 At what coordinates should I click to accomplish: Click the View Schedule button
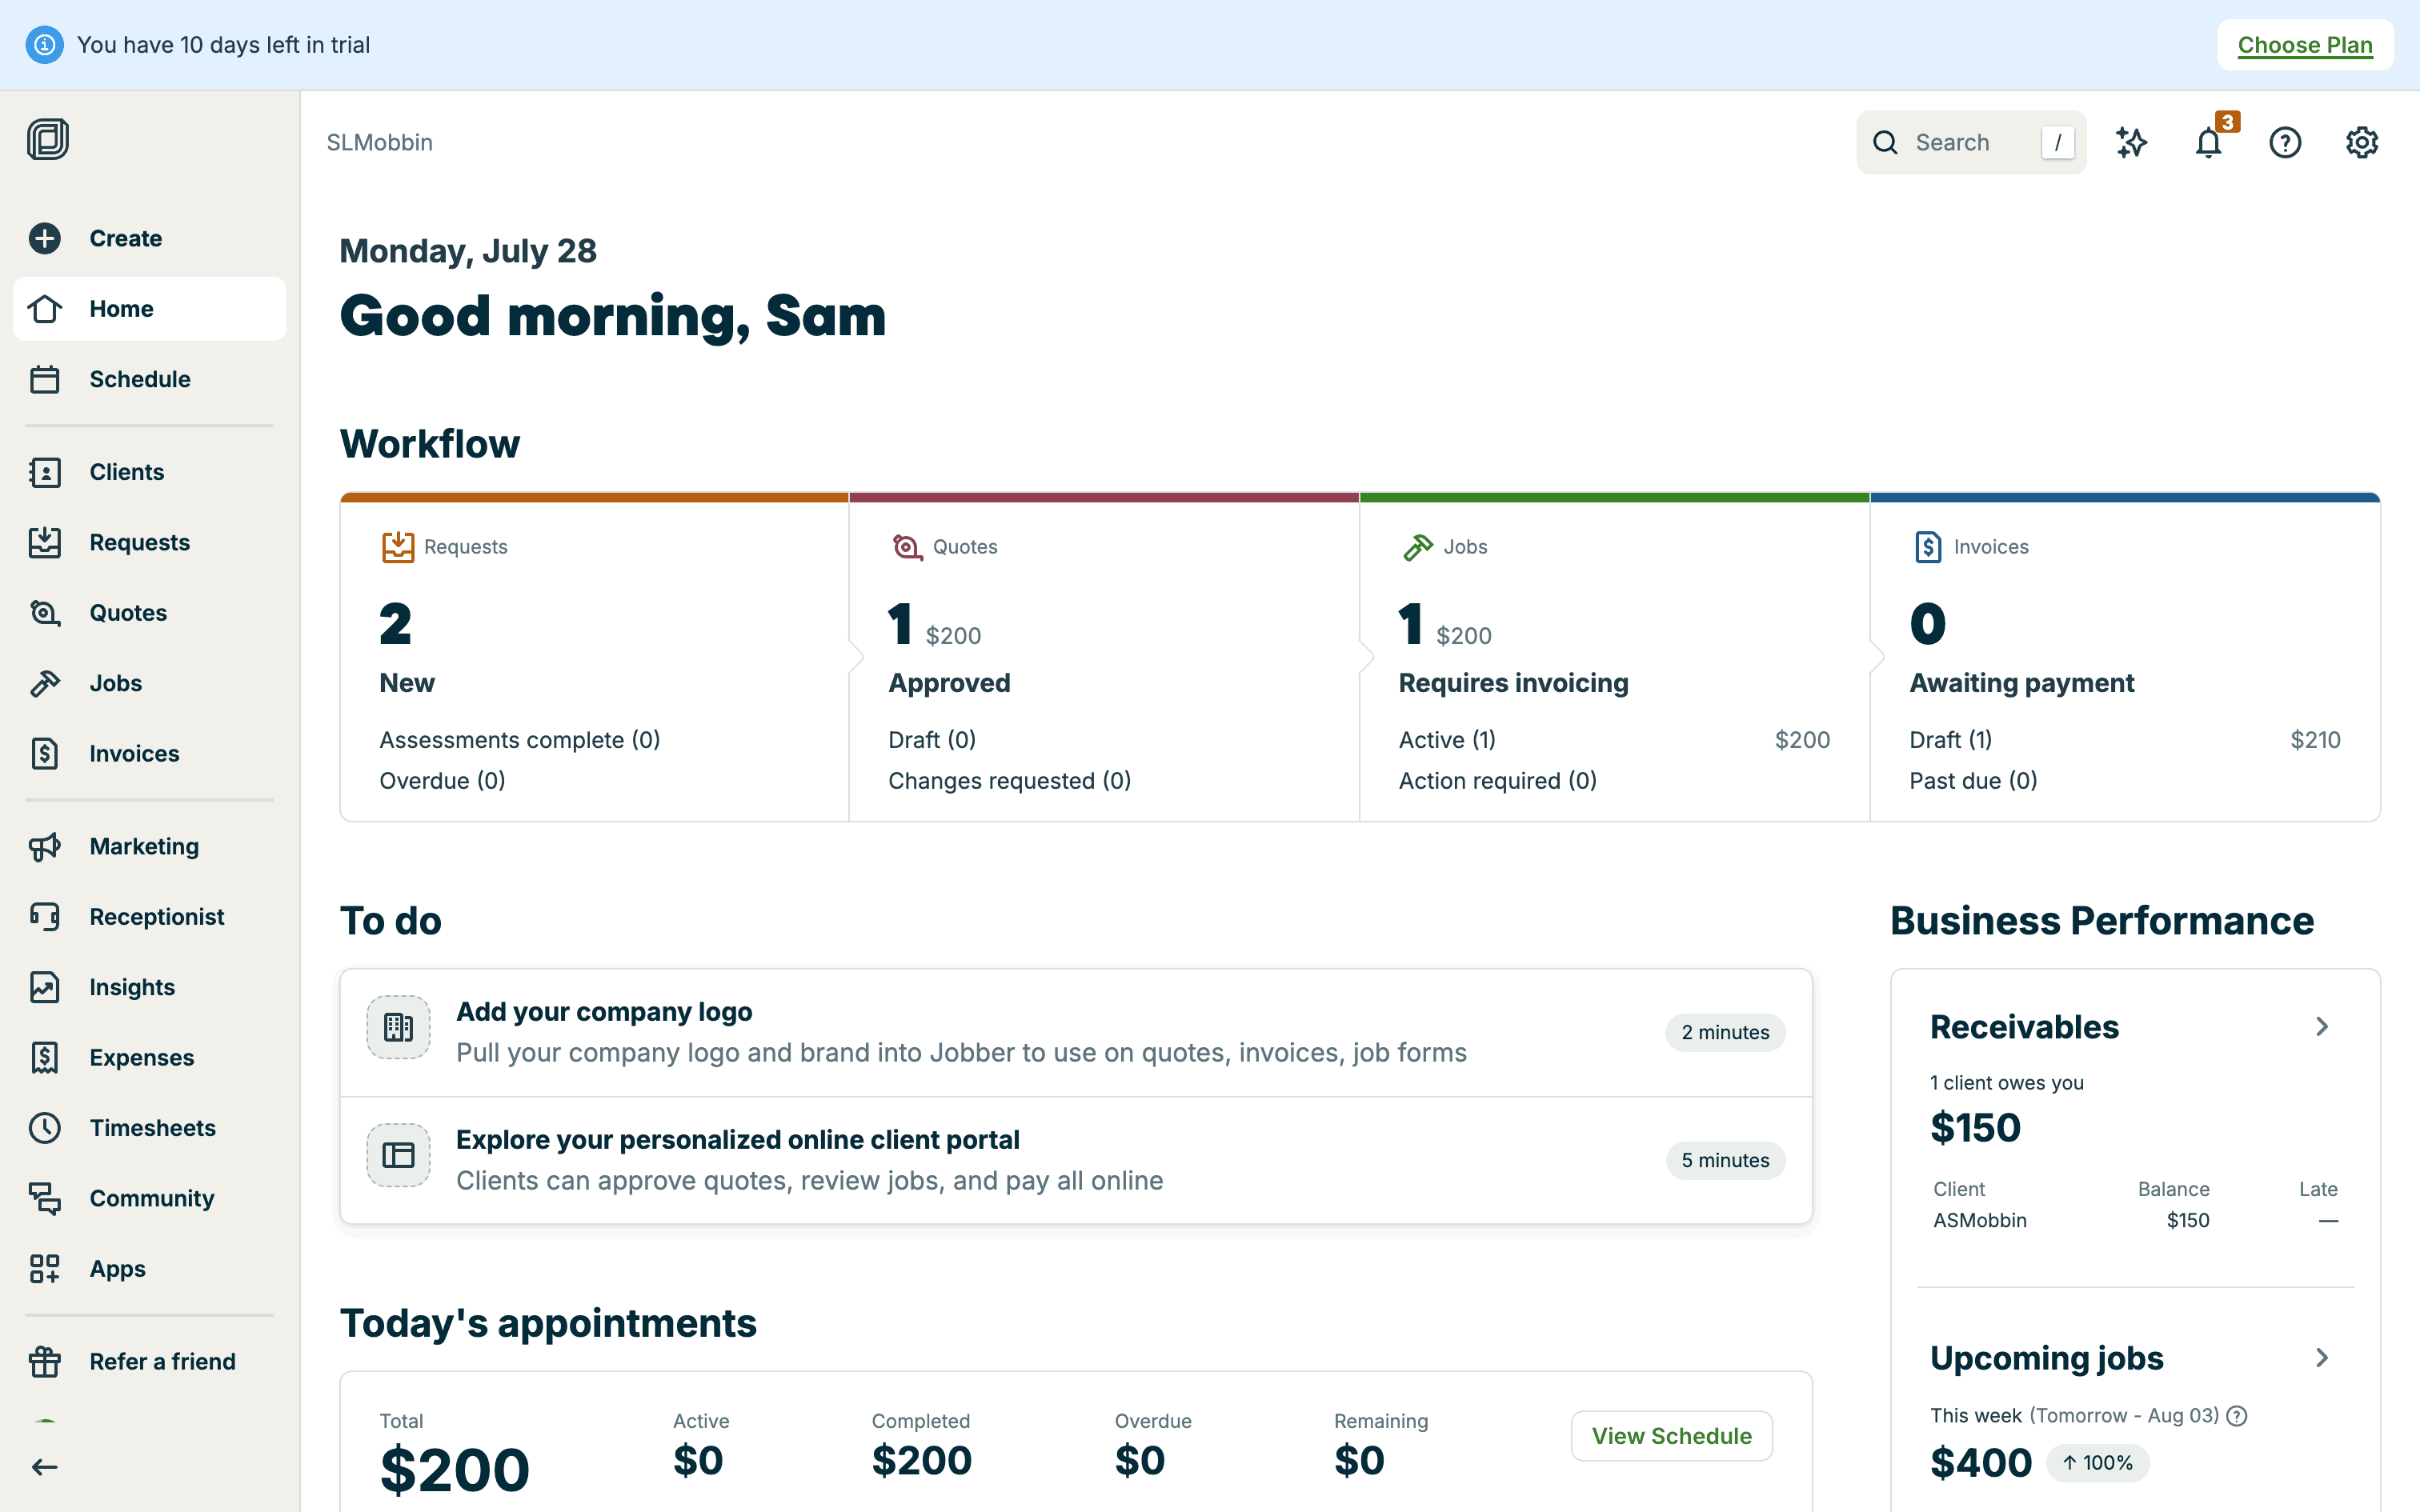tap(1671, 1435)
